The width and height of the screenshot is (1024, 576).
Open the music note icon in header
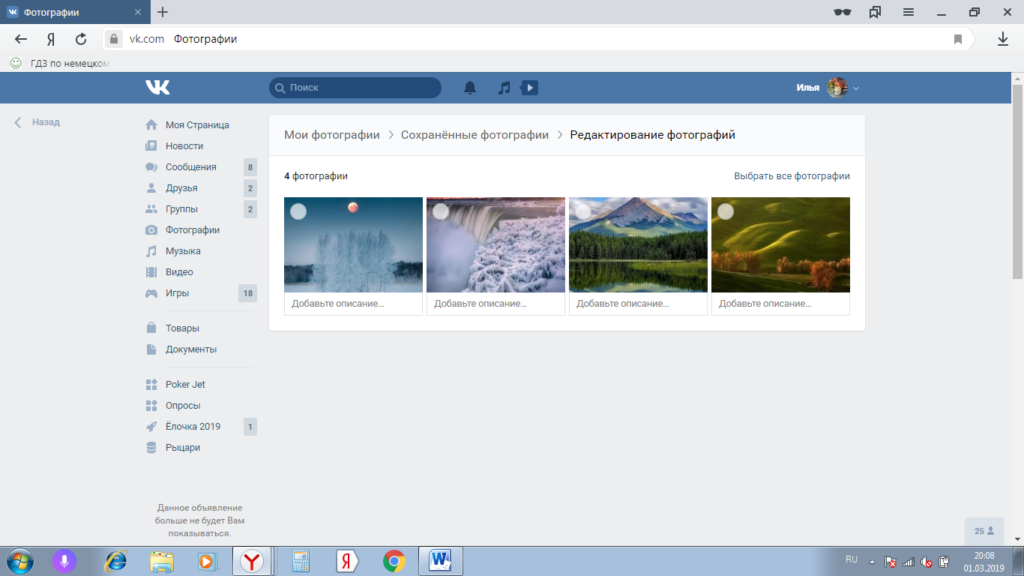(504, 88)
